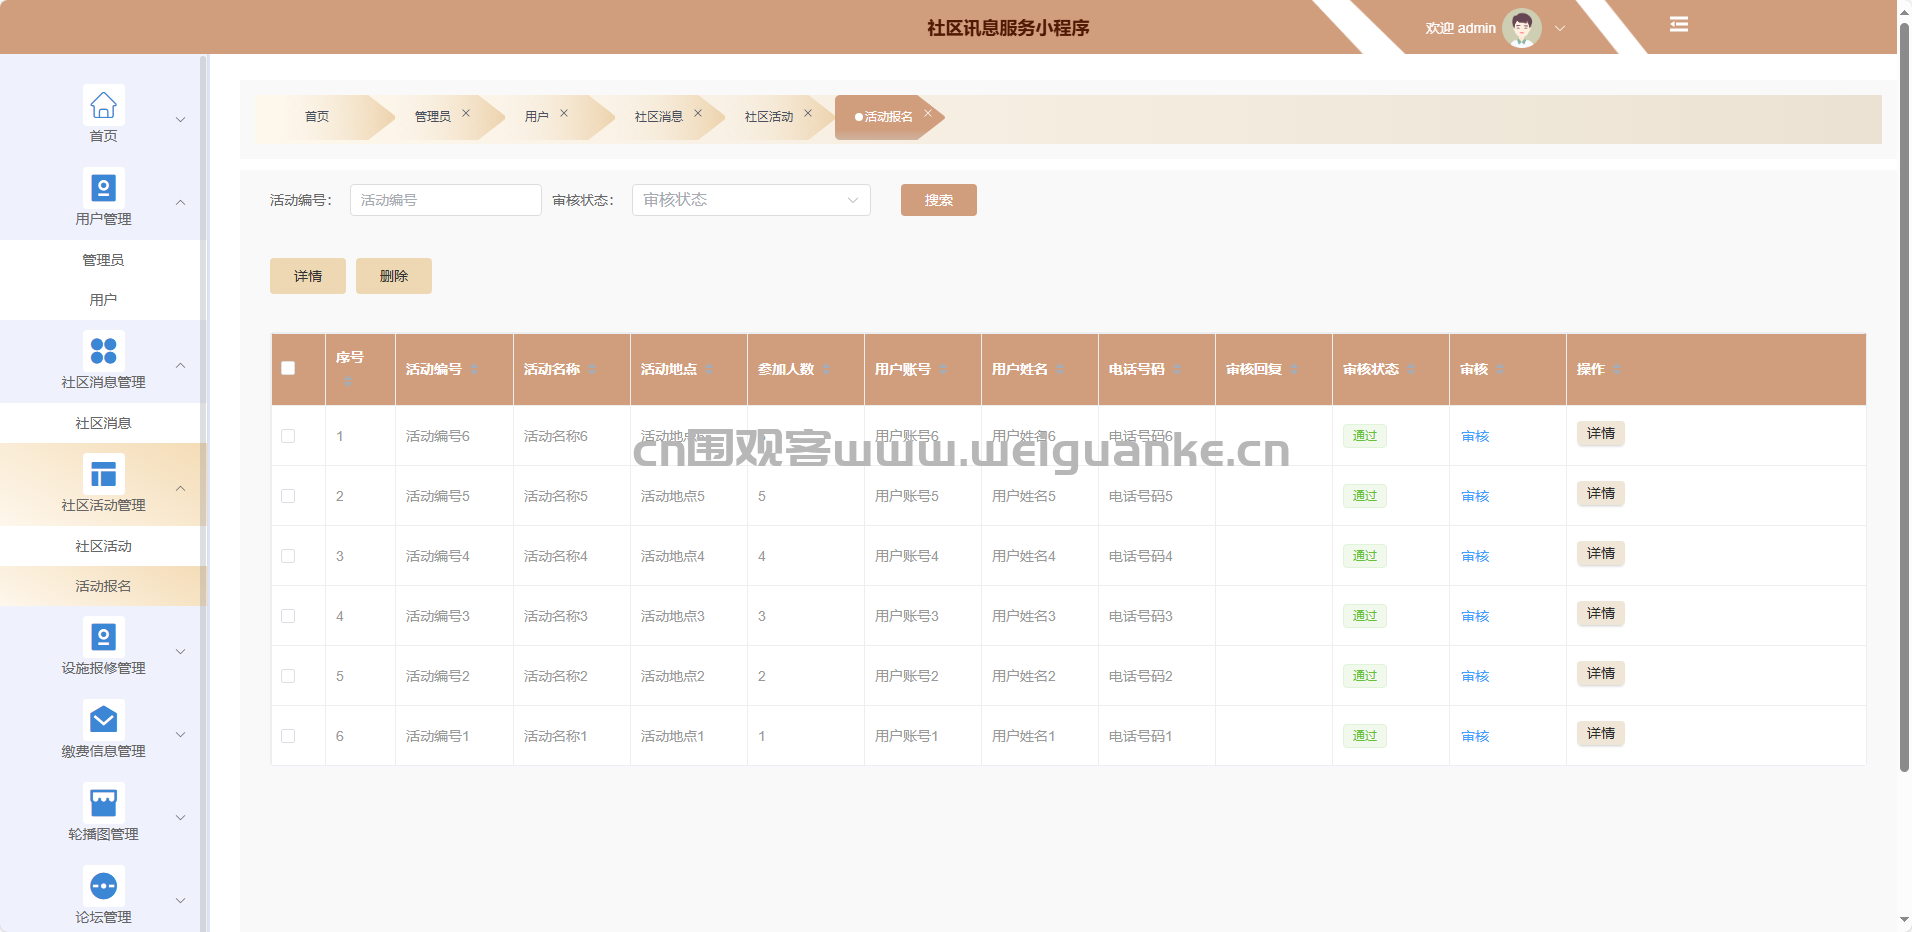Open 设施报修管理 via its icon
The image size is (1912, 932).
pos(103,637)
